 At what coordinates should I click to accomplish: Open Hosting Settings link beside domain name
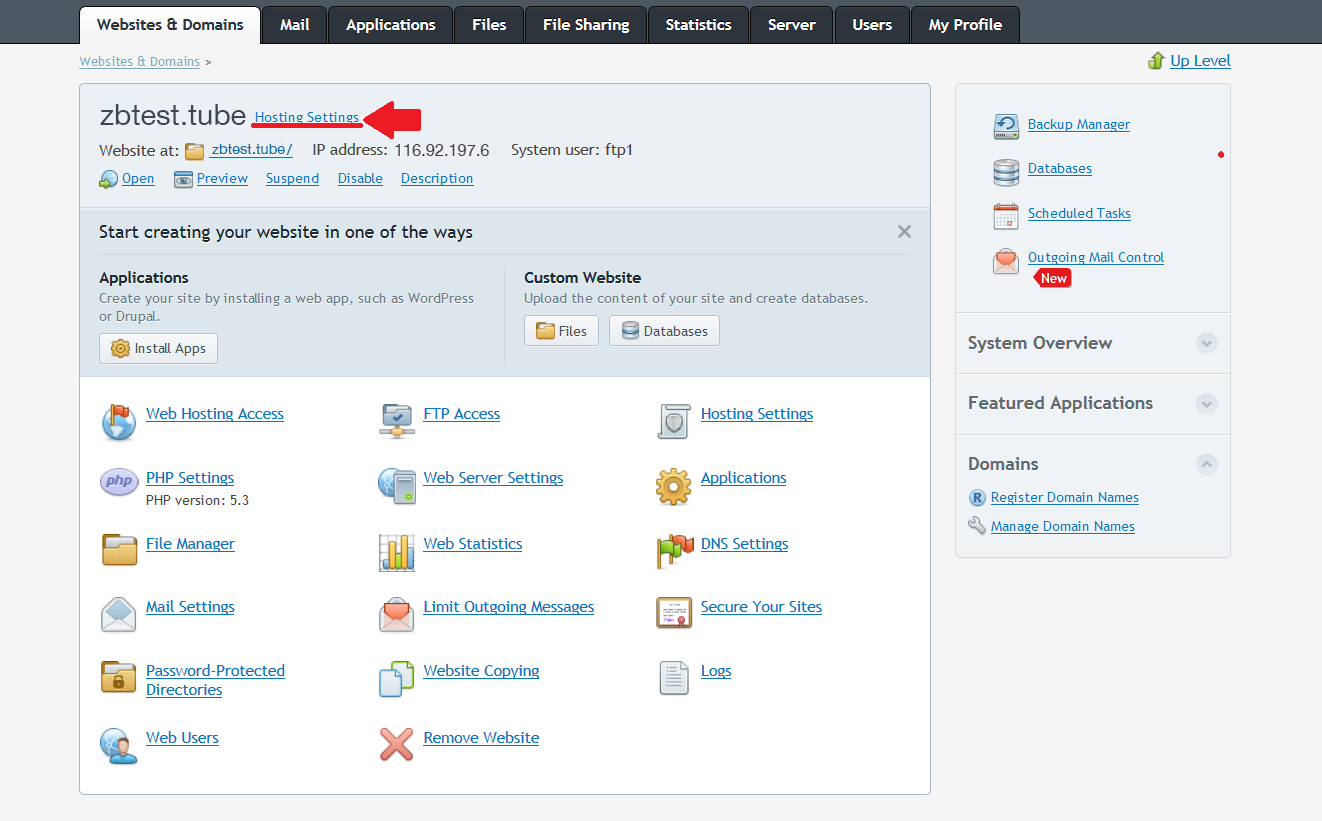point(306,117)
